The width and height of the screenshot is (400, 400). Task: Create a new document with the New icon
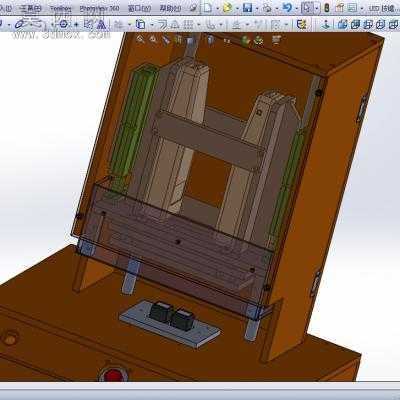point(208,8)
